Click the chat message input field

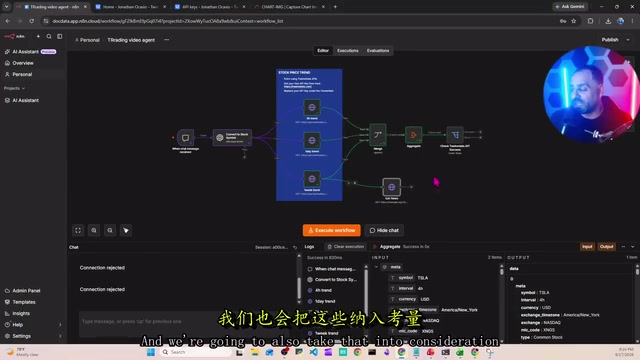tap(188, 322)
